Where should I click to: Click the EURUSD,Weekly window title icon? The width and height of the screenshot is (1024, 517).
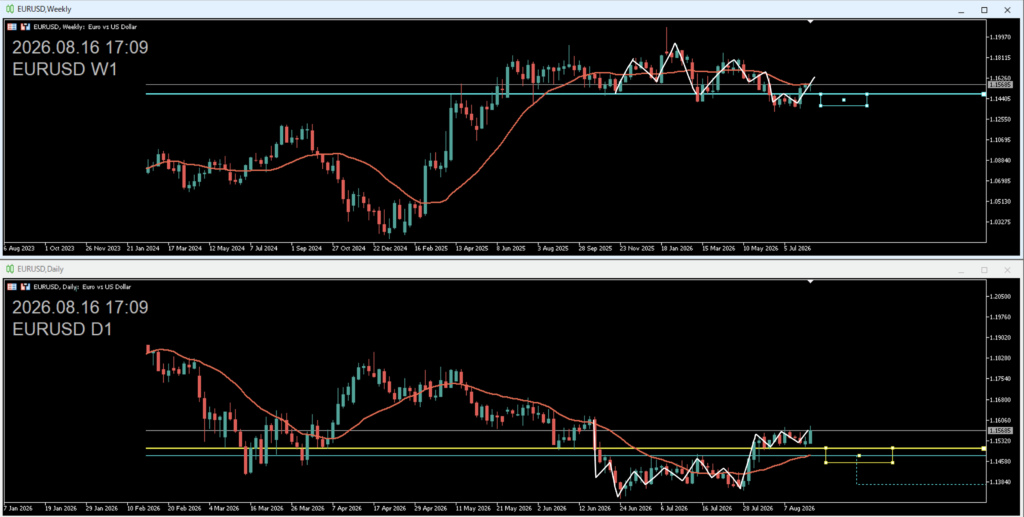tap(10, 9)
